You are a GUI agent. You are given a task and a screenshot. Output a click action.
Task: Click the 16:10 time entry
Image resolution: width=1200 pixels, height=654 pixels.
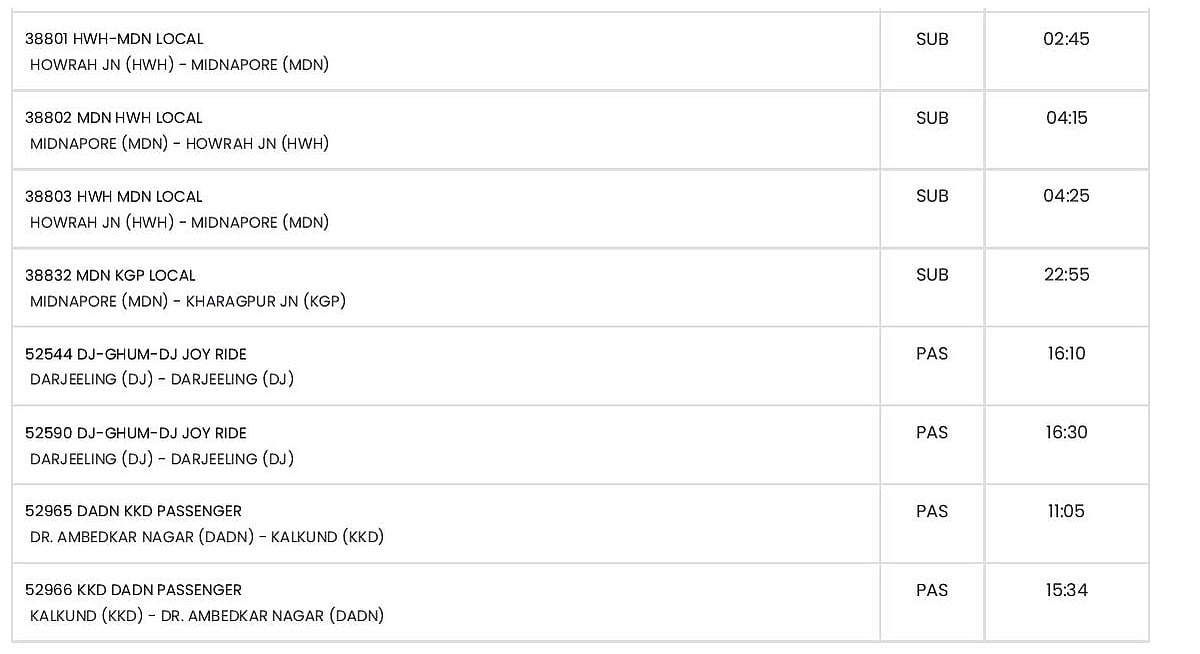click(x=1066, y=354)
